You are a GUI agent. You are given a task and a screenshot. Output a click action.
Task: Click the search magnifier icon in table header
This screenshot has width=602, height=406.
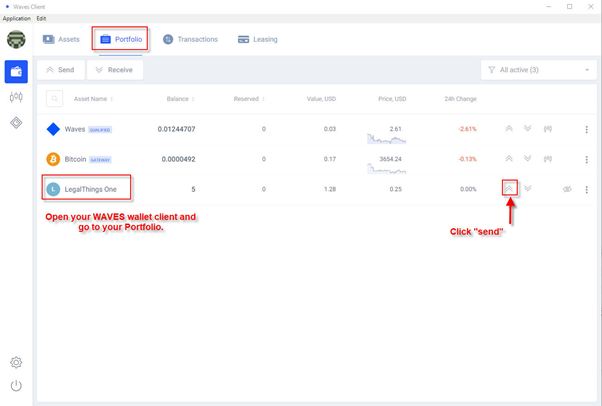(55, 99)
